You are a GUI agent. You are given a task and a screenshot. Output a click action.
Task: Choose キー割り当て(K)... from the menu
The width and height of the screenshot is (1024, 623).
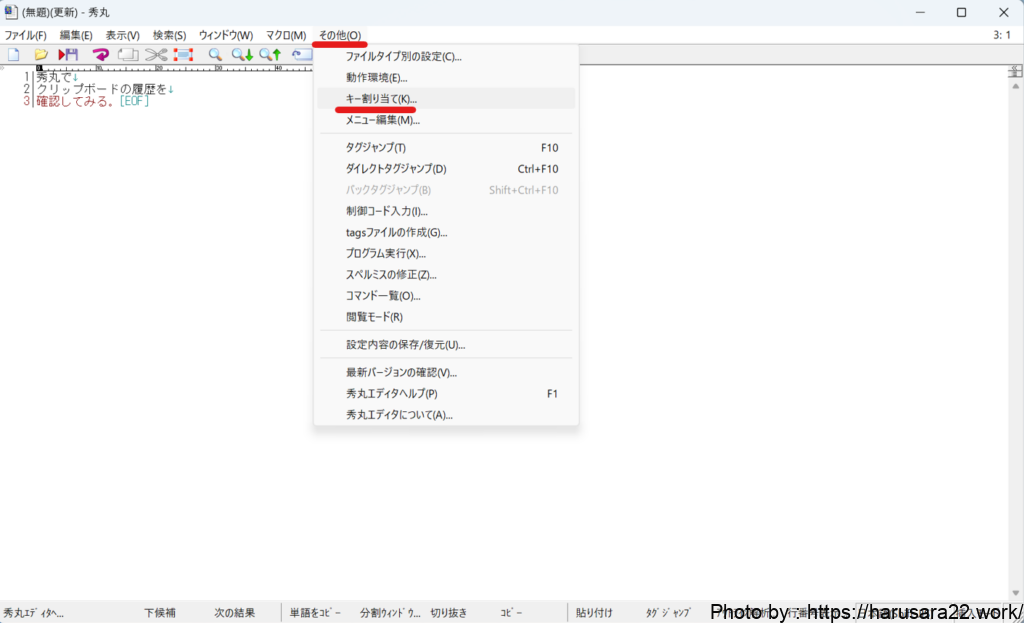tap(381, 99)
